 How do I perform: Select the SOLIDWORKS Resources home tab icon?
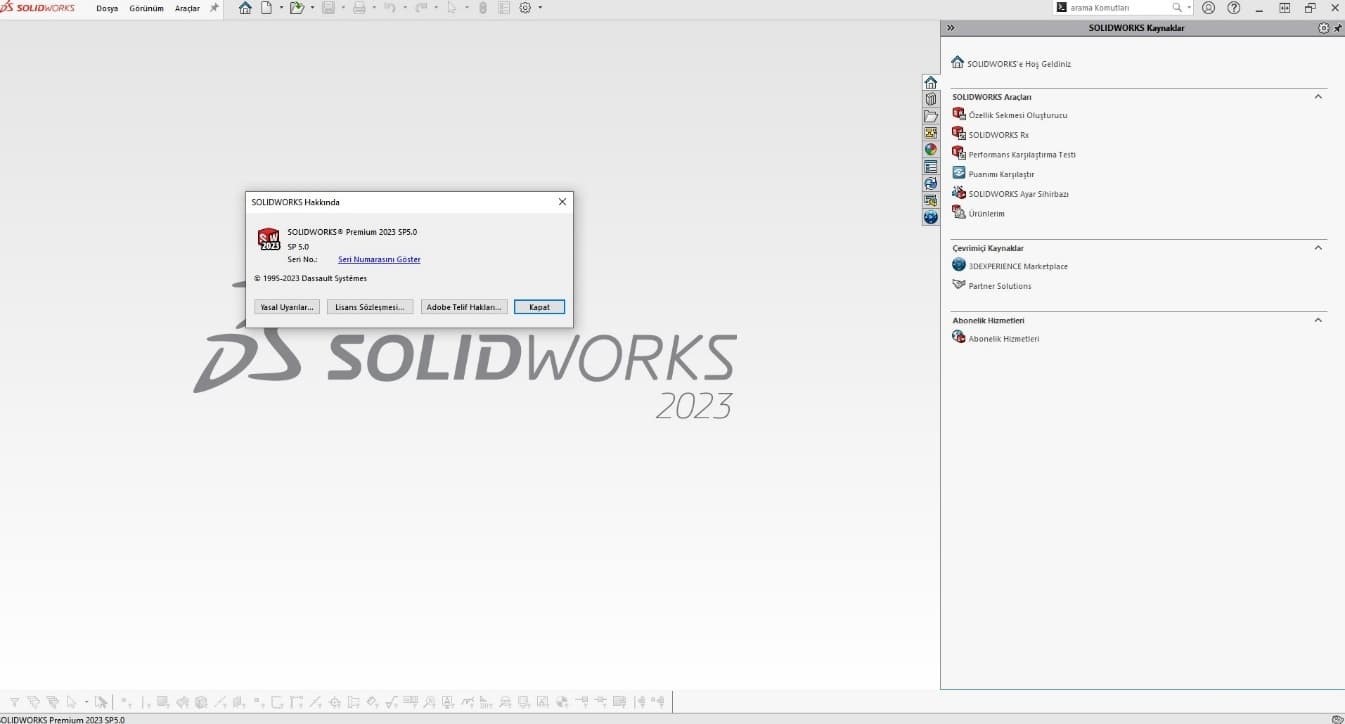tap(931, 82)
